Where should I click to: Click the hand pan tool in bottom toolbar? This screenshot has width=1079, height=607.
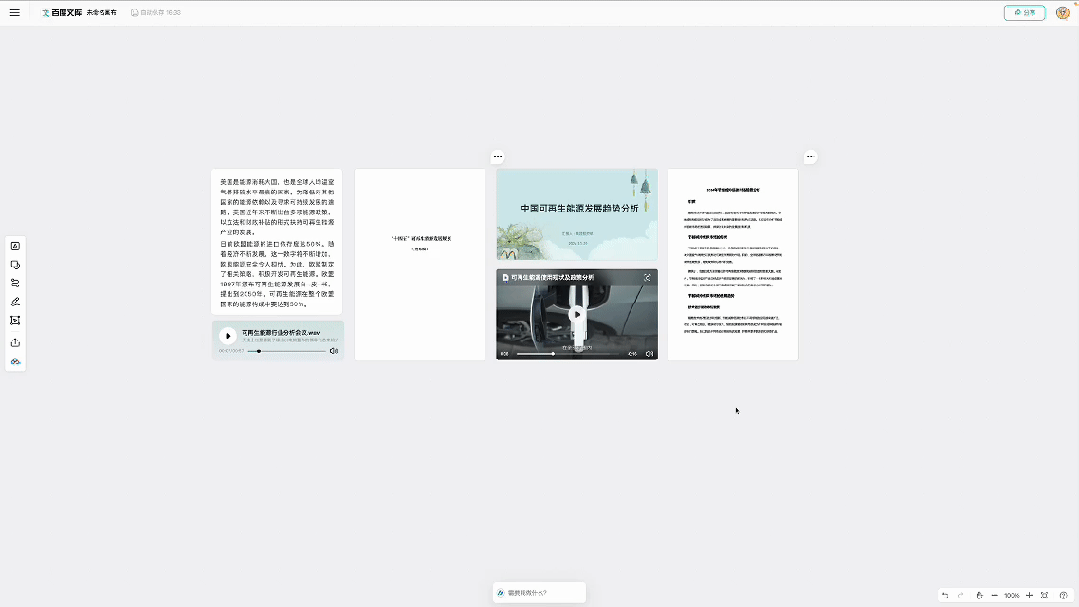tap(980, 595)
